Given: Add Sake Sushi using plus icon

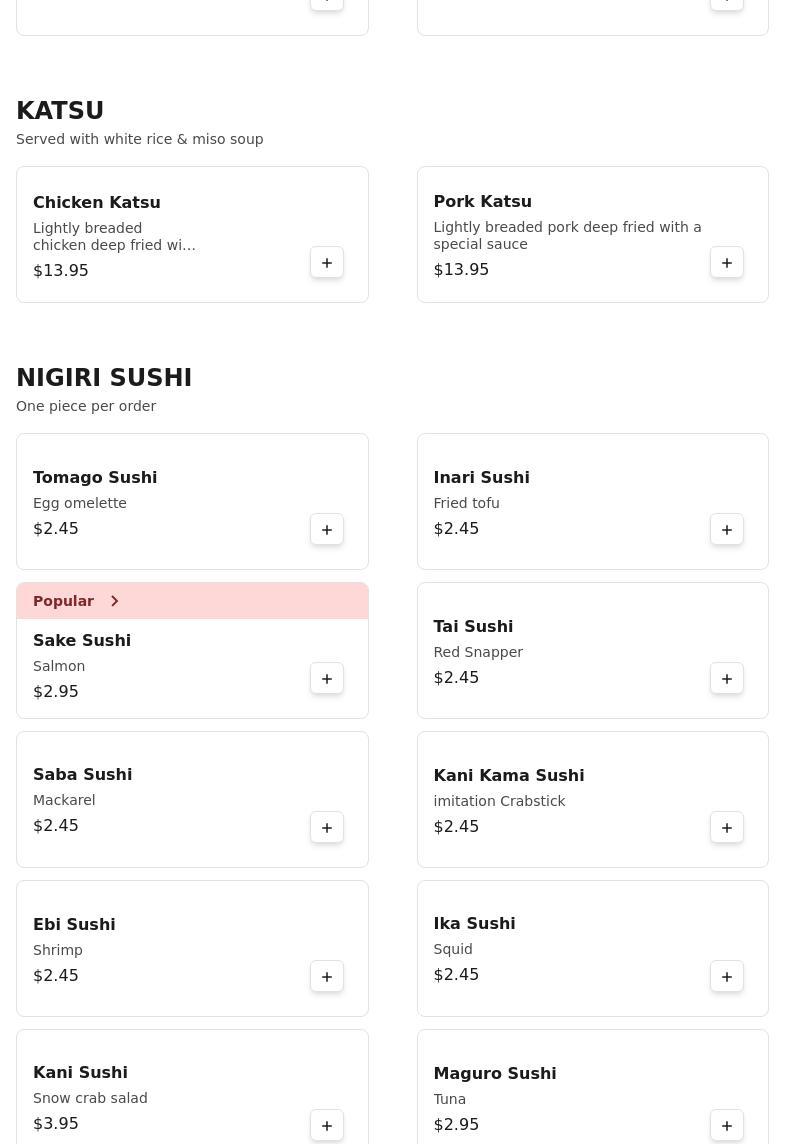Looking at the screenshot, I should 327,679.
